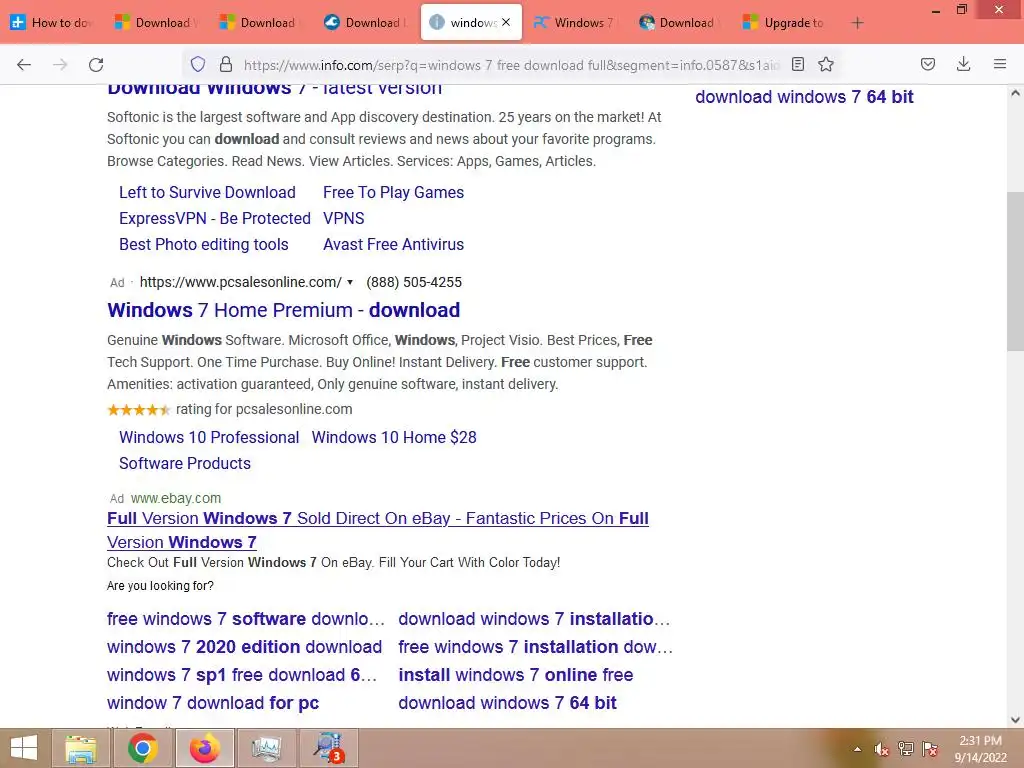Open the 'Windows 10 Professional' sitelink
This screenshot has height=768, width=1024.
tap(209, 438)
